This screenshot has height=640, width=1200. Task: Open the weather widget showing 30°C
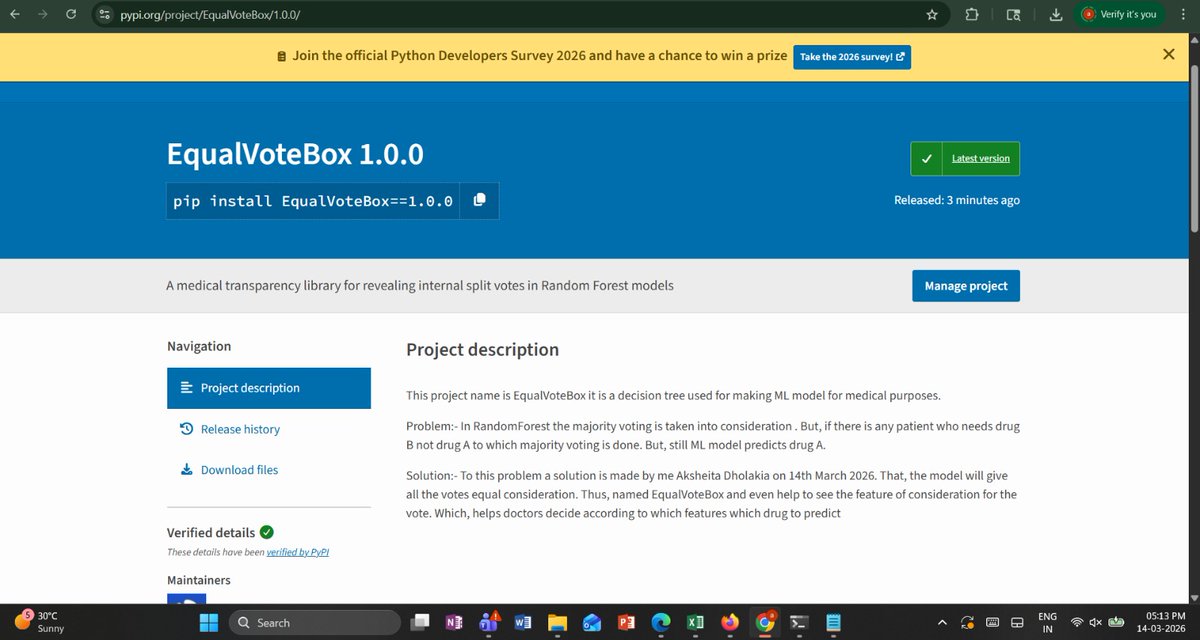(x=40, y=623)
